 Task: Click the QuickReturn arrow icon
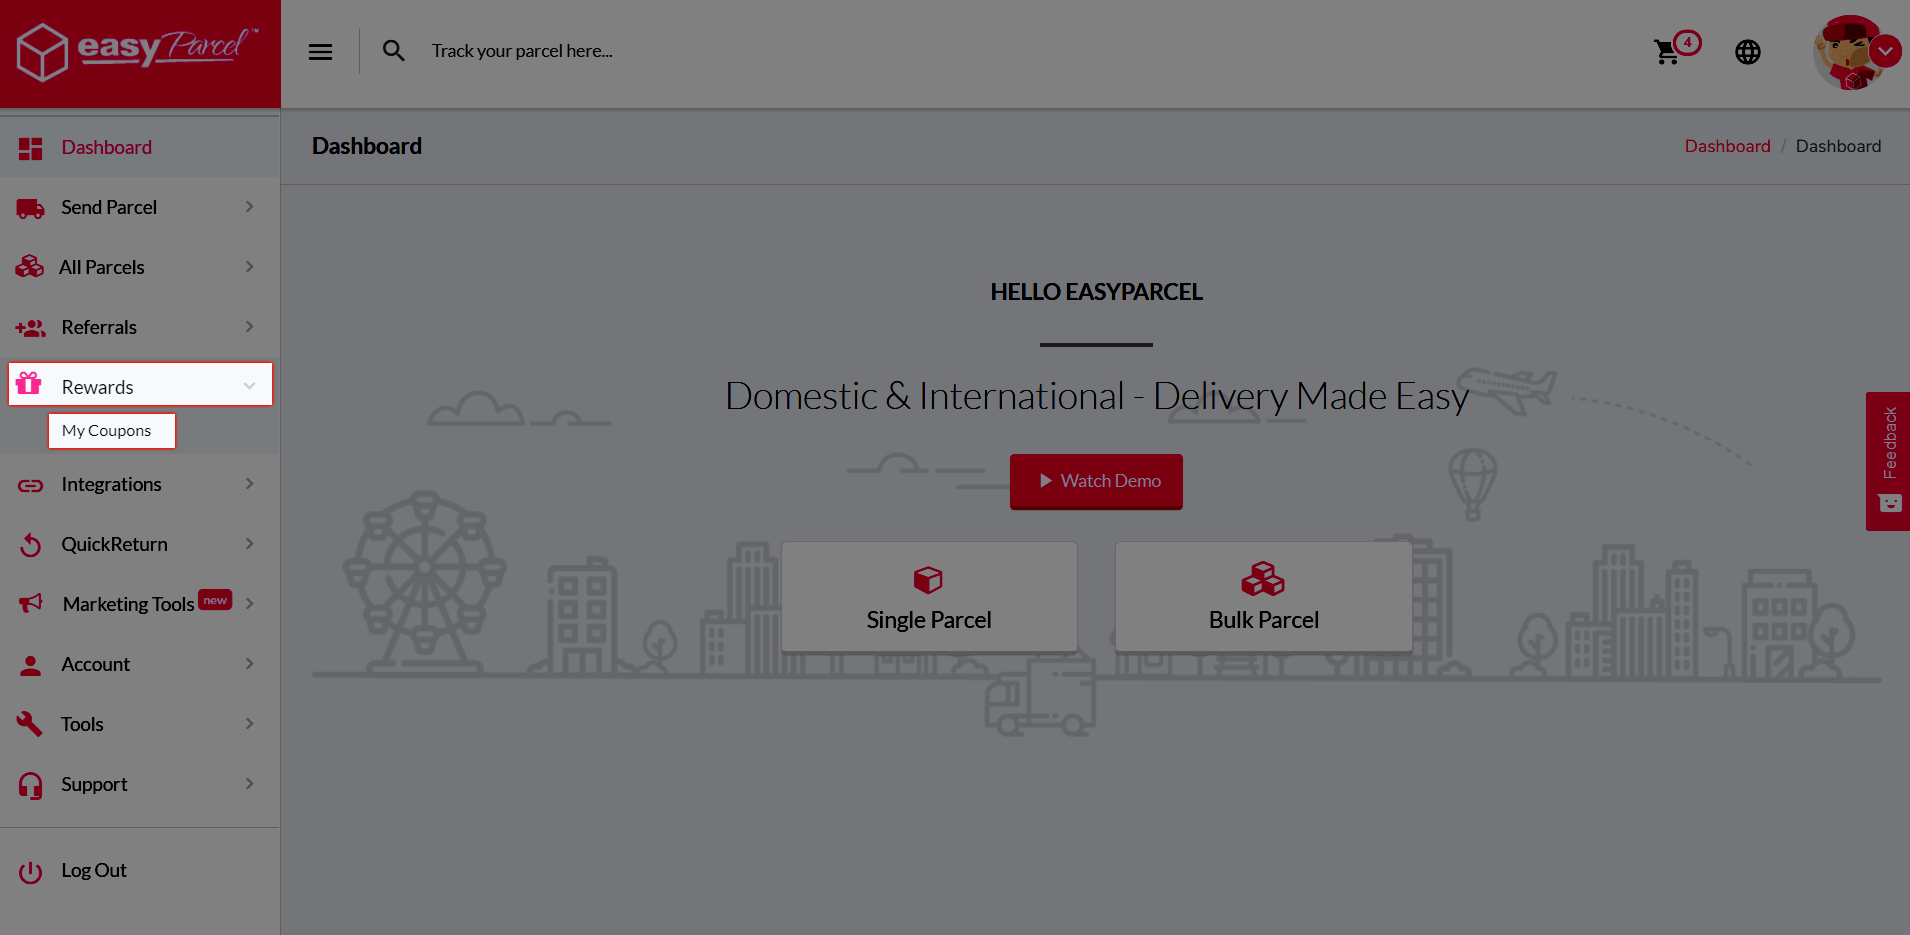tap(31, 545)
